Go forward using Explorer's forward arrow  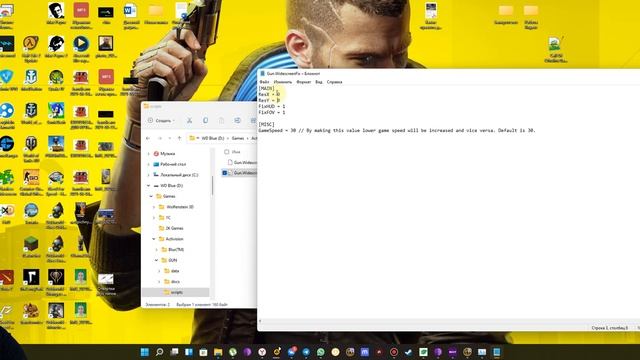tap(160, 138)
